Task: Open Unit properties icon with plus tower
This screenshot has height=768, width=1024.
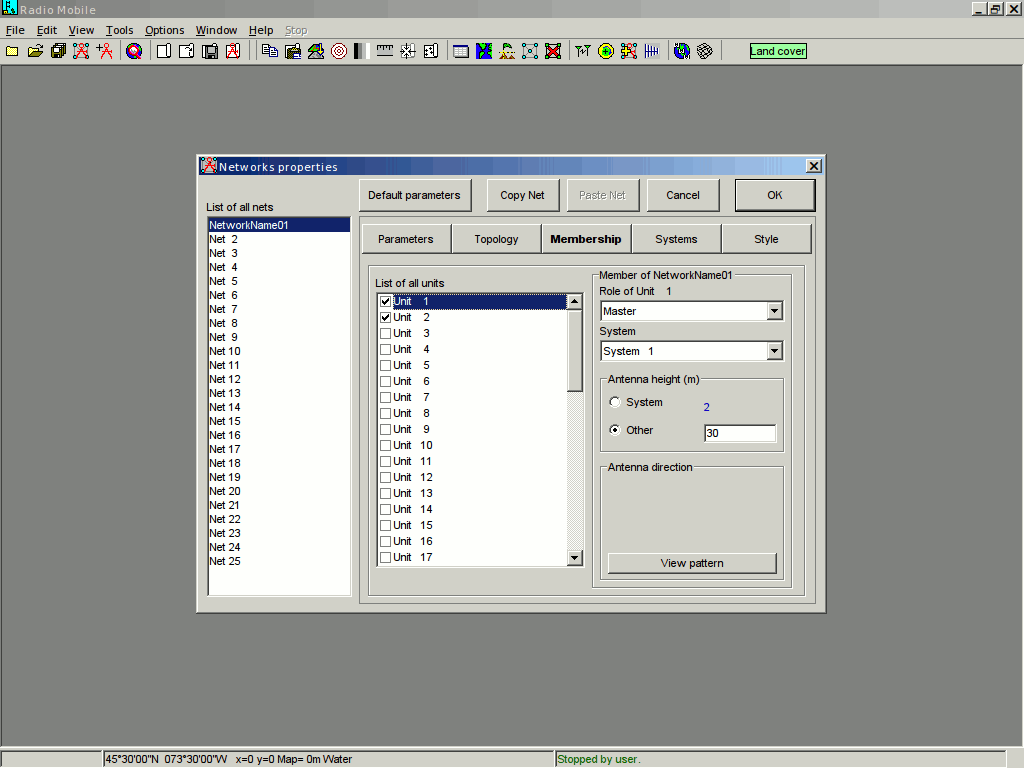Action: click(104, 51)
